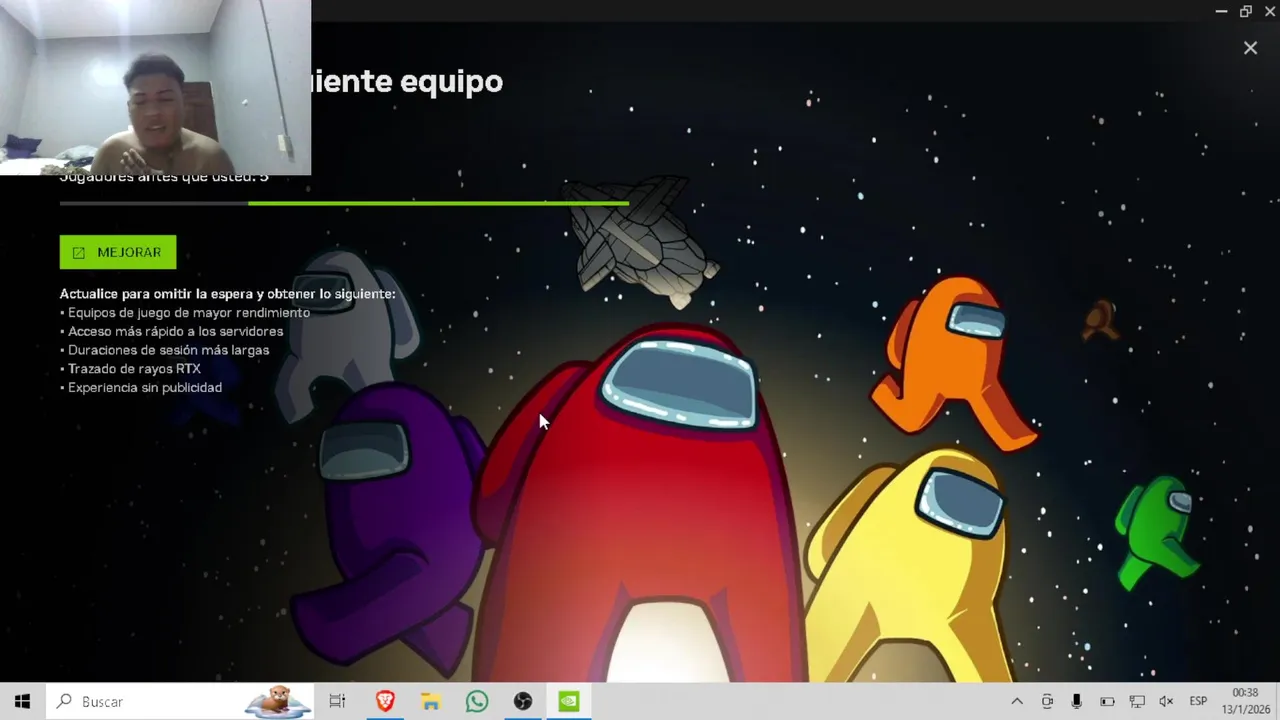Screen dimensions: 1280x720
Task: Switch to OBS Studio on the taskbar
Action: point(523,701)
